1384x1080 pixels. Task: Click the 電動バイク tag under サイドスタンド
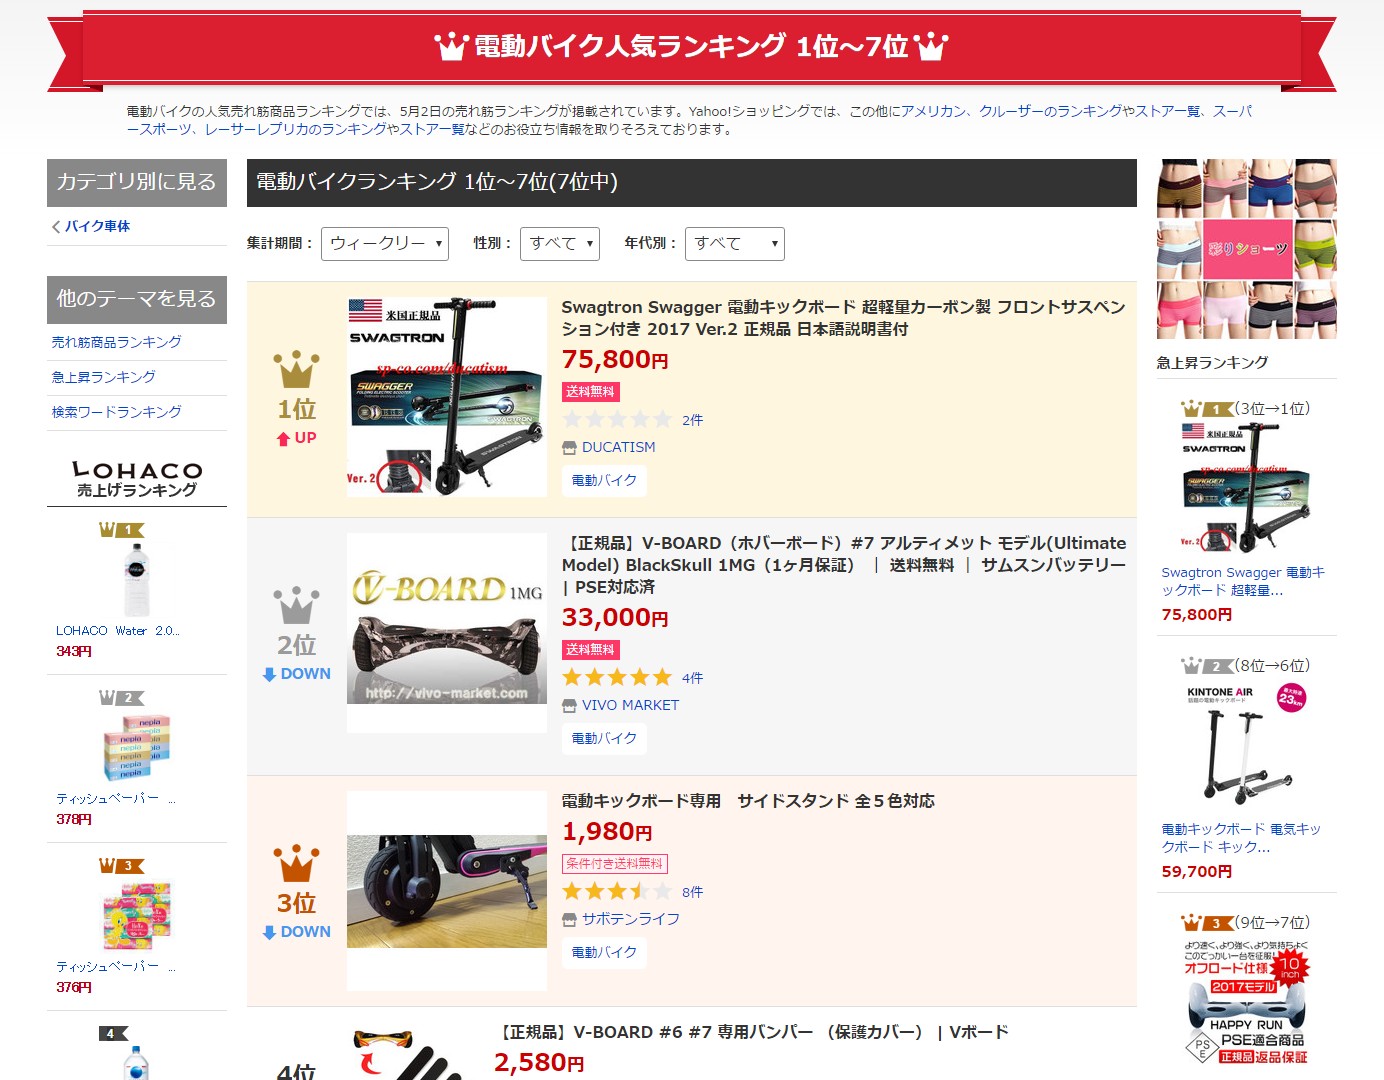tap(604, 953)
